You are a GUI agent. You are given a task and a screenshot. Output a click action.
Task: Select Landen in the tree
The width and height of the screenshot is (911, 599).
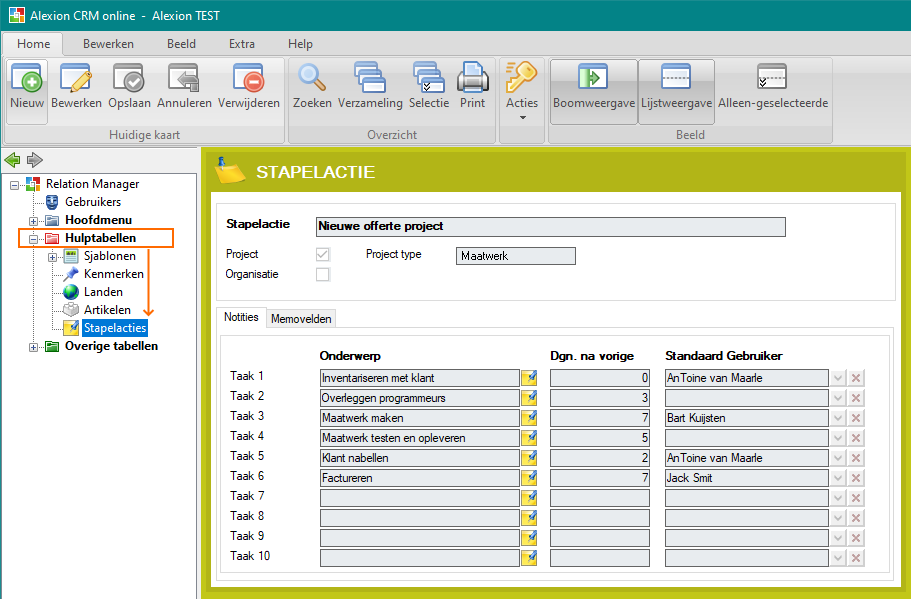point(103,292)
